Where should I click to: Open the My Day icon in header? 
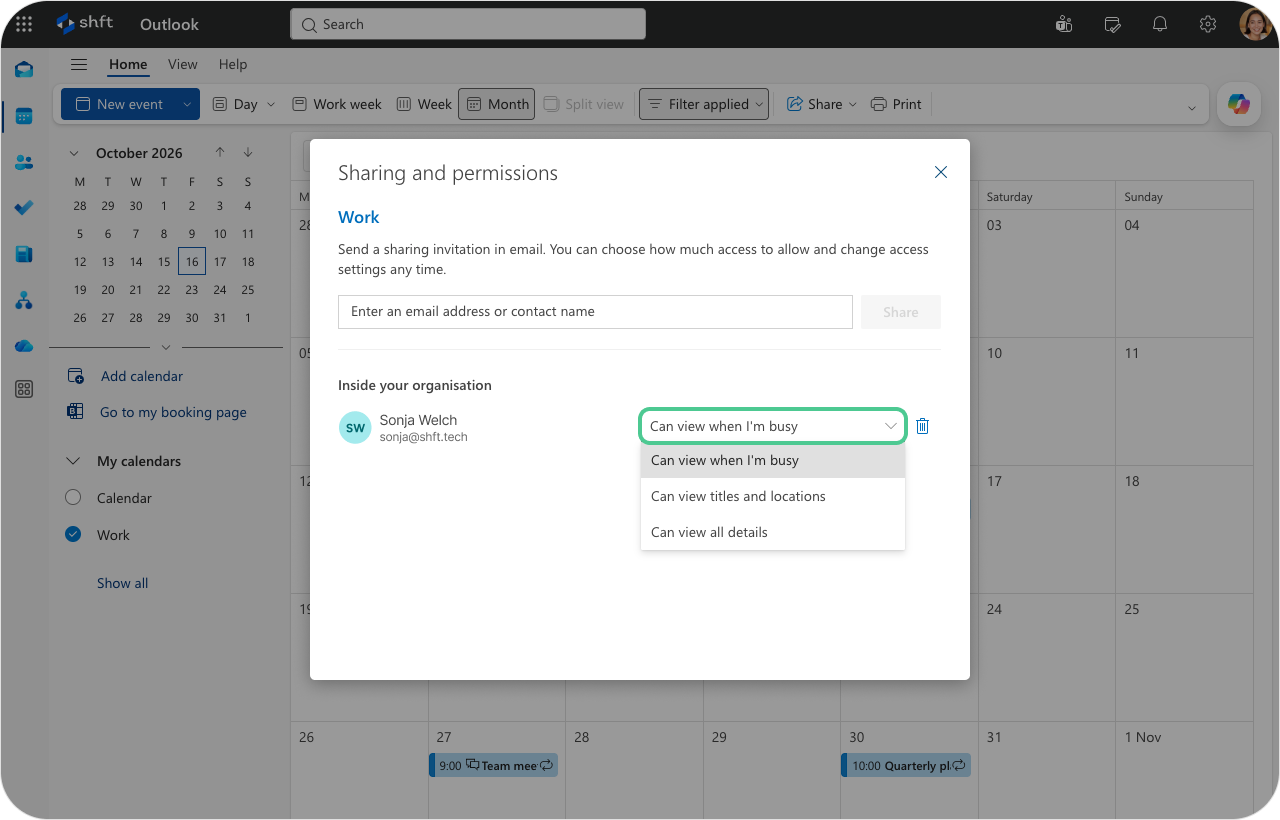(x=1112, y=24)
